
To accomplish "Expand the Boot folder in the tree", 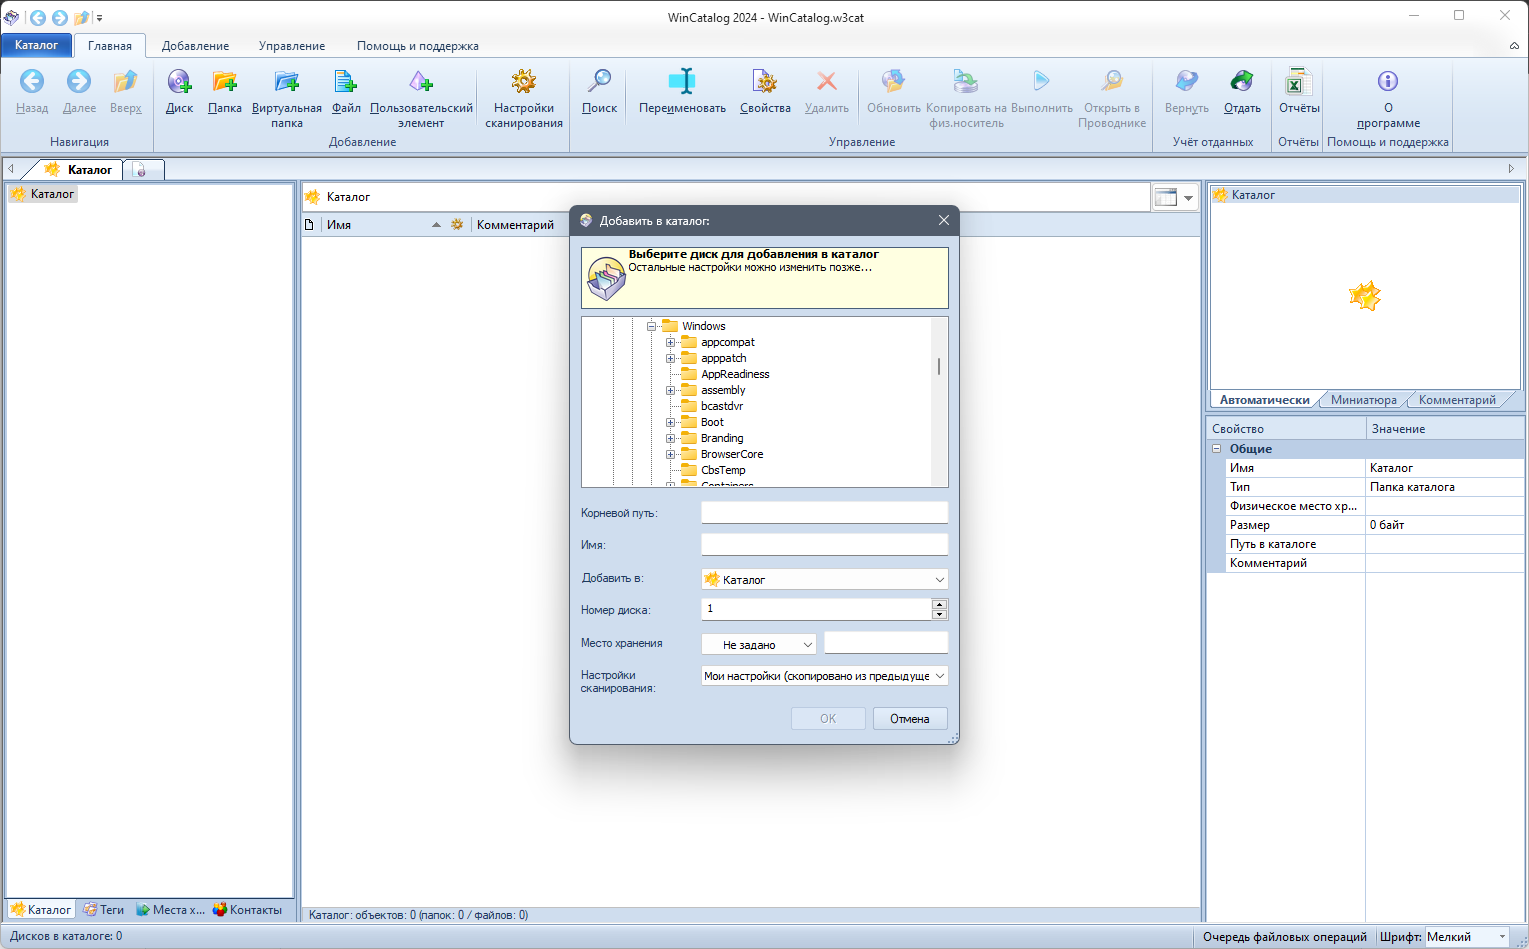I will tap(669, 422).
